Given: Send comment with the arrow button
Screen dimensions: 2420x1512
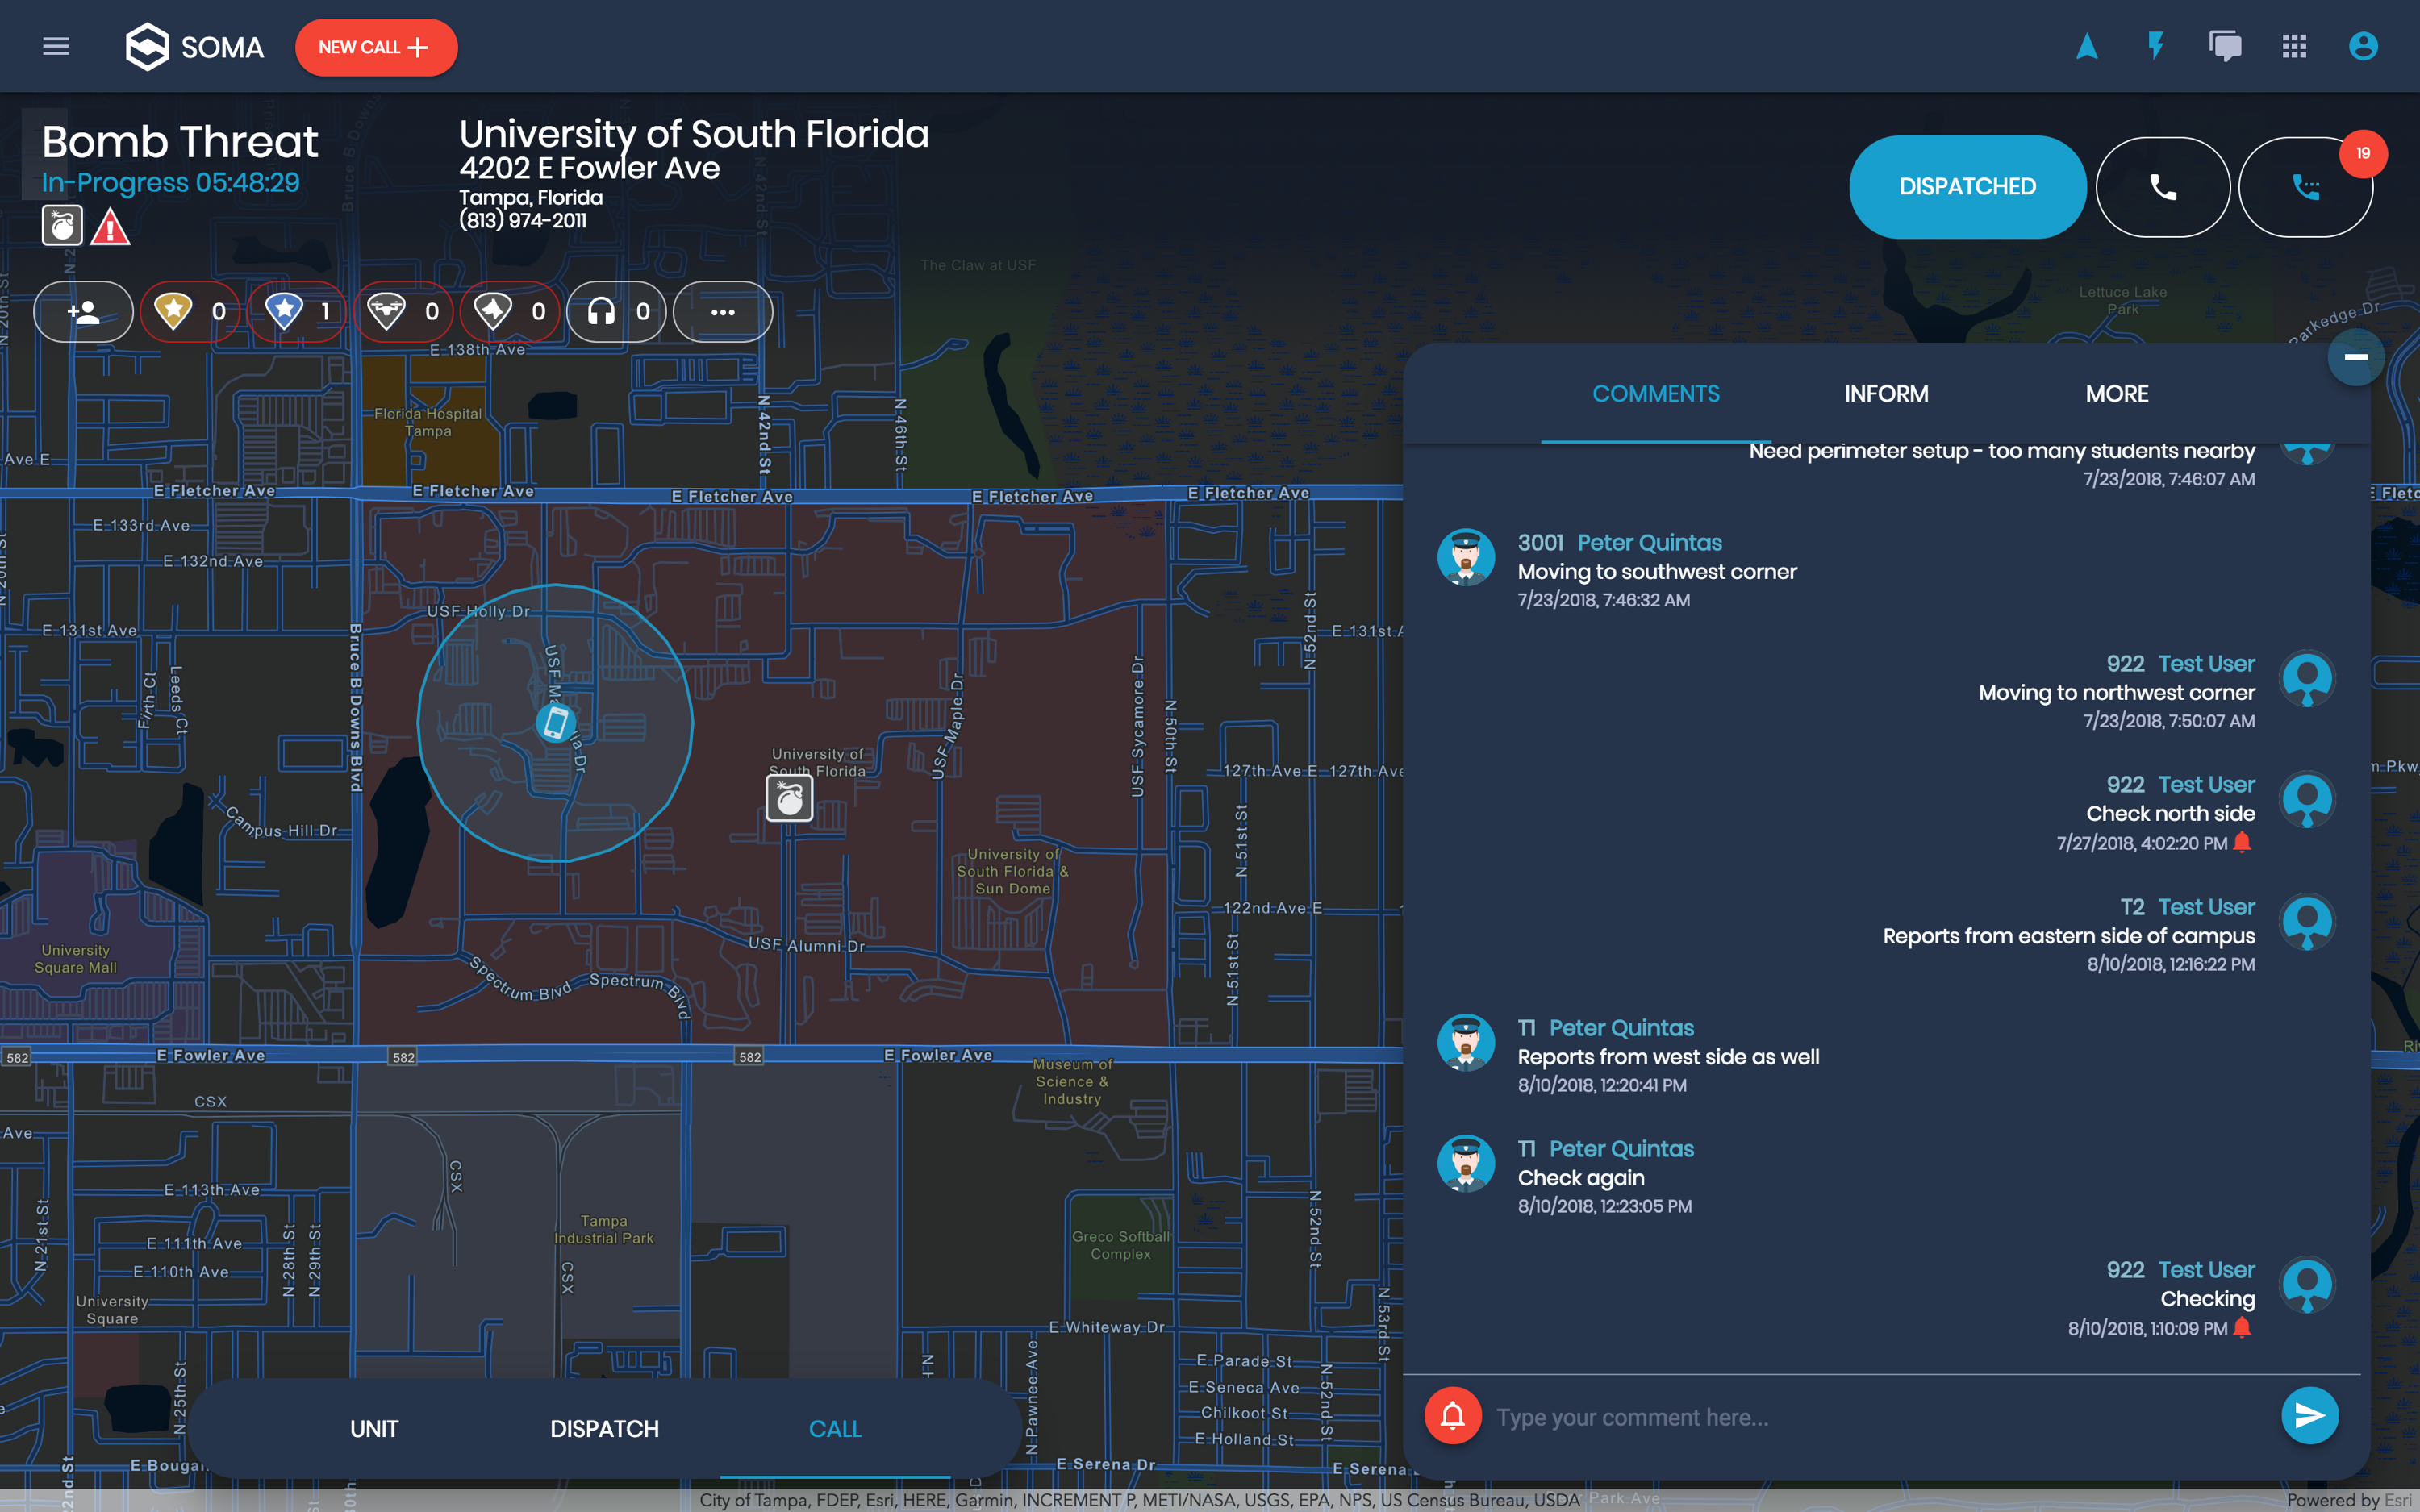Looking at the screenshot, I should click(x=2309, y=1416).
